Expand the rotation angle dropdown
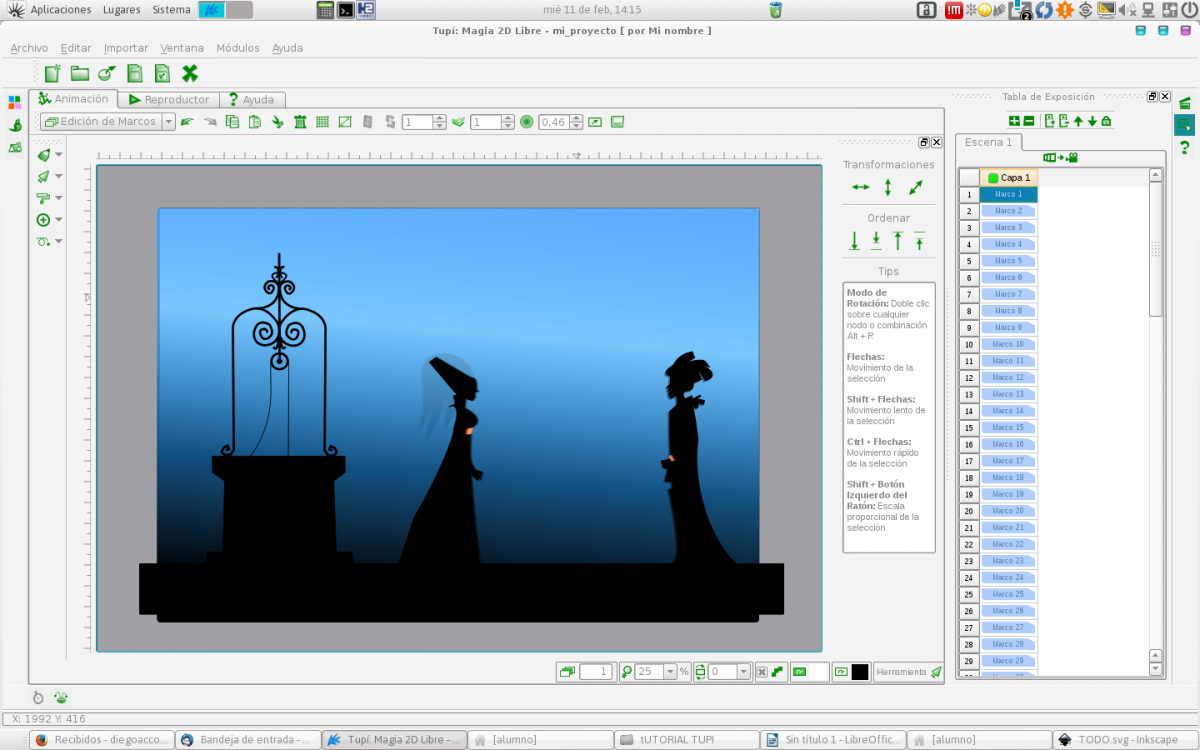 pos(743,672)
